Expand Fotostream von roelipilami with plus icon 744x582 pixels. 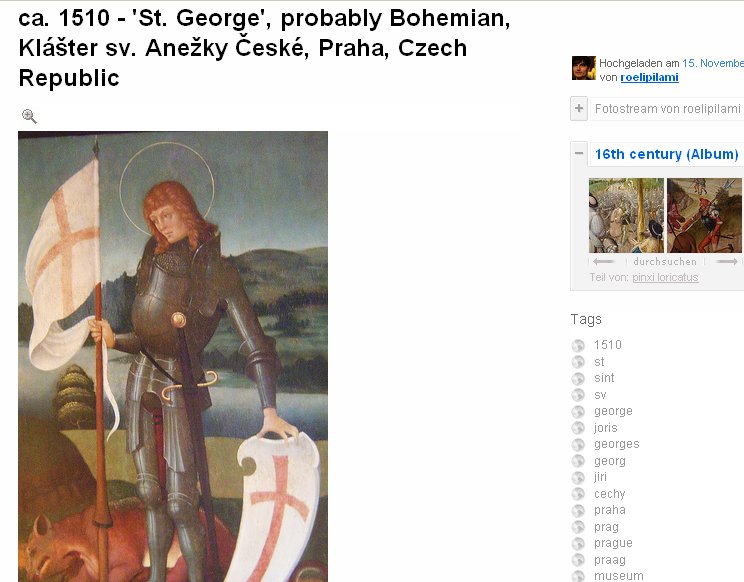[x=579, y=109]
